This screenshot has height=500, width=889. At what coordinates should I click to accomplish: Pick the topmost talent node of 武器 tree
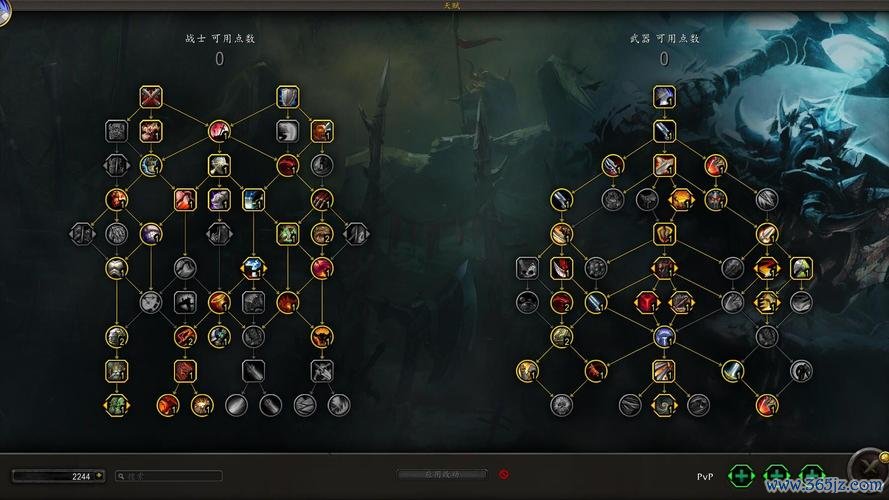[x=664, y=97]
